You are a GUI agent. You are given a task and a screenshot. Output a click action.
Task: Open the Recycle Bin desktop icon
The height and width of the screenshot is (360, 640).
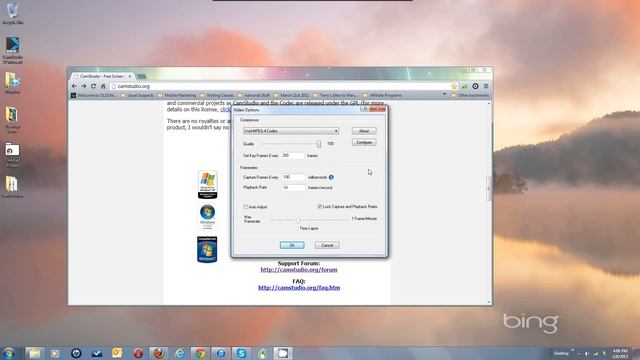12,13
